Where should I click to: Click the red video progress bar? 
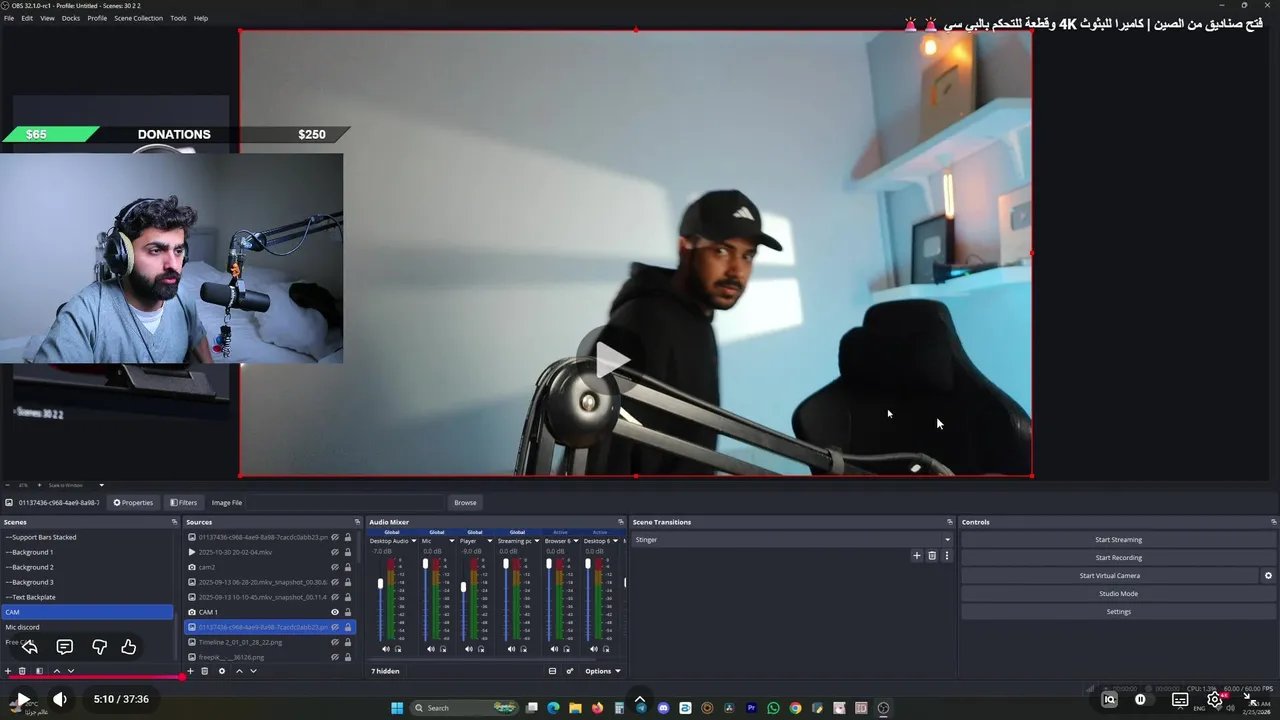pos(96,677)
